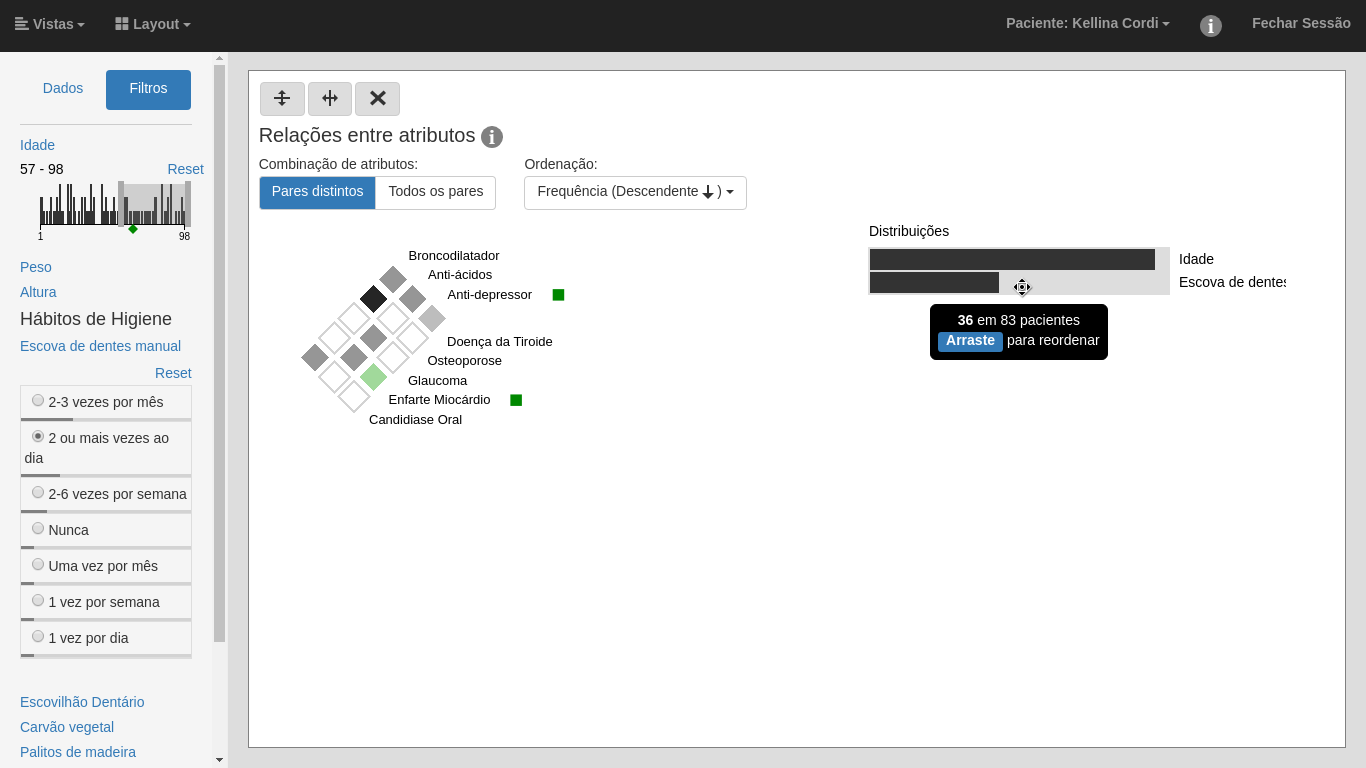Click the vertical resize panel icon button
Image resolution: width=1366 pixels, height=768 pixels.
[x=282, y=99]
